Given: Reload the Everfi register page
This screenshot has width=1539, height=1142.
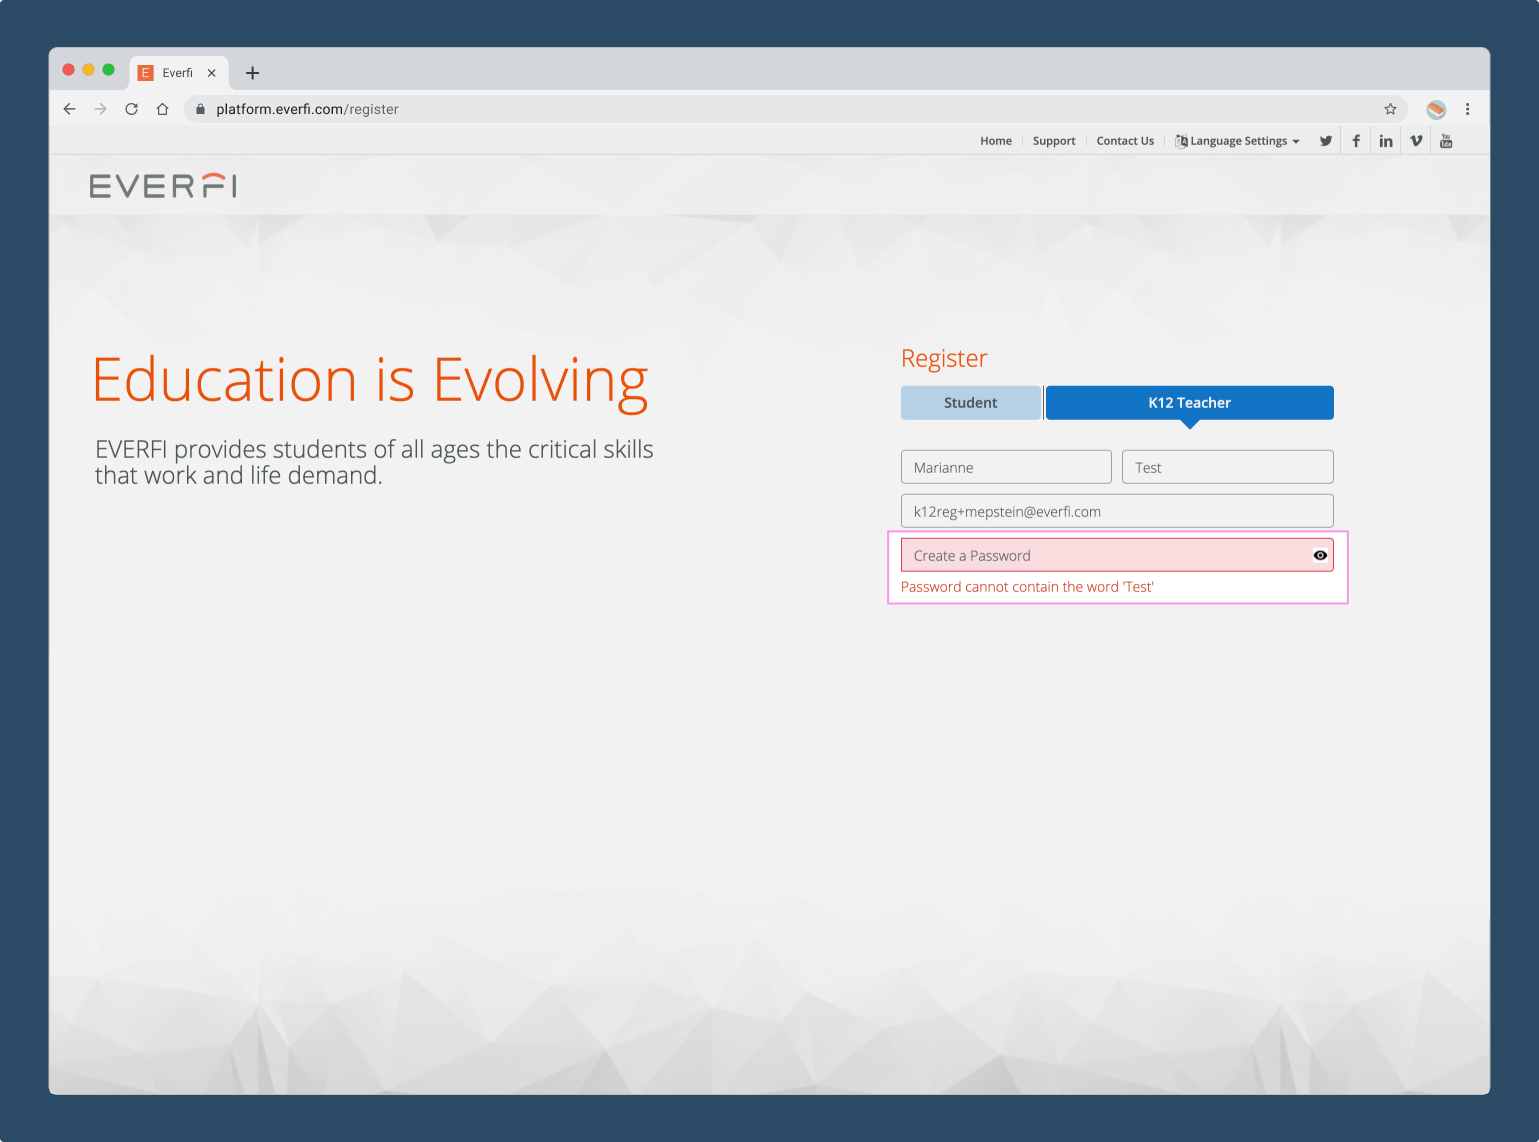Looking at the screenshot, I should coord(131,109).
